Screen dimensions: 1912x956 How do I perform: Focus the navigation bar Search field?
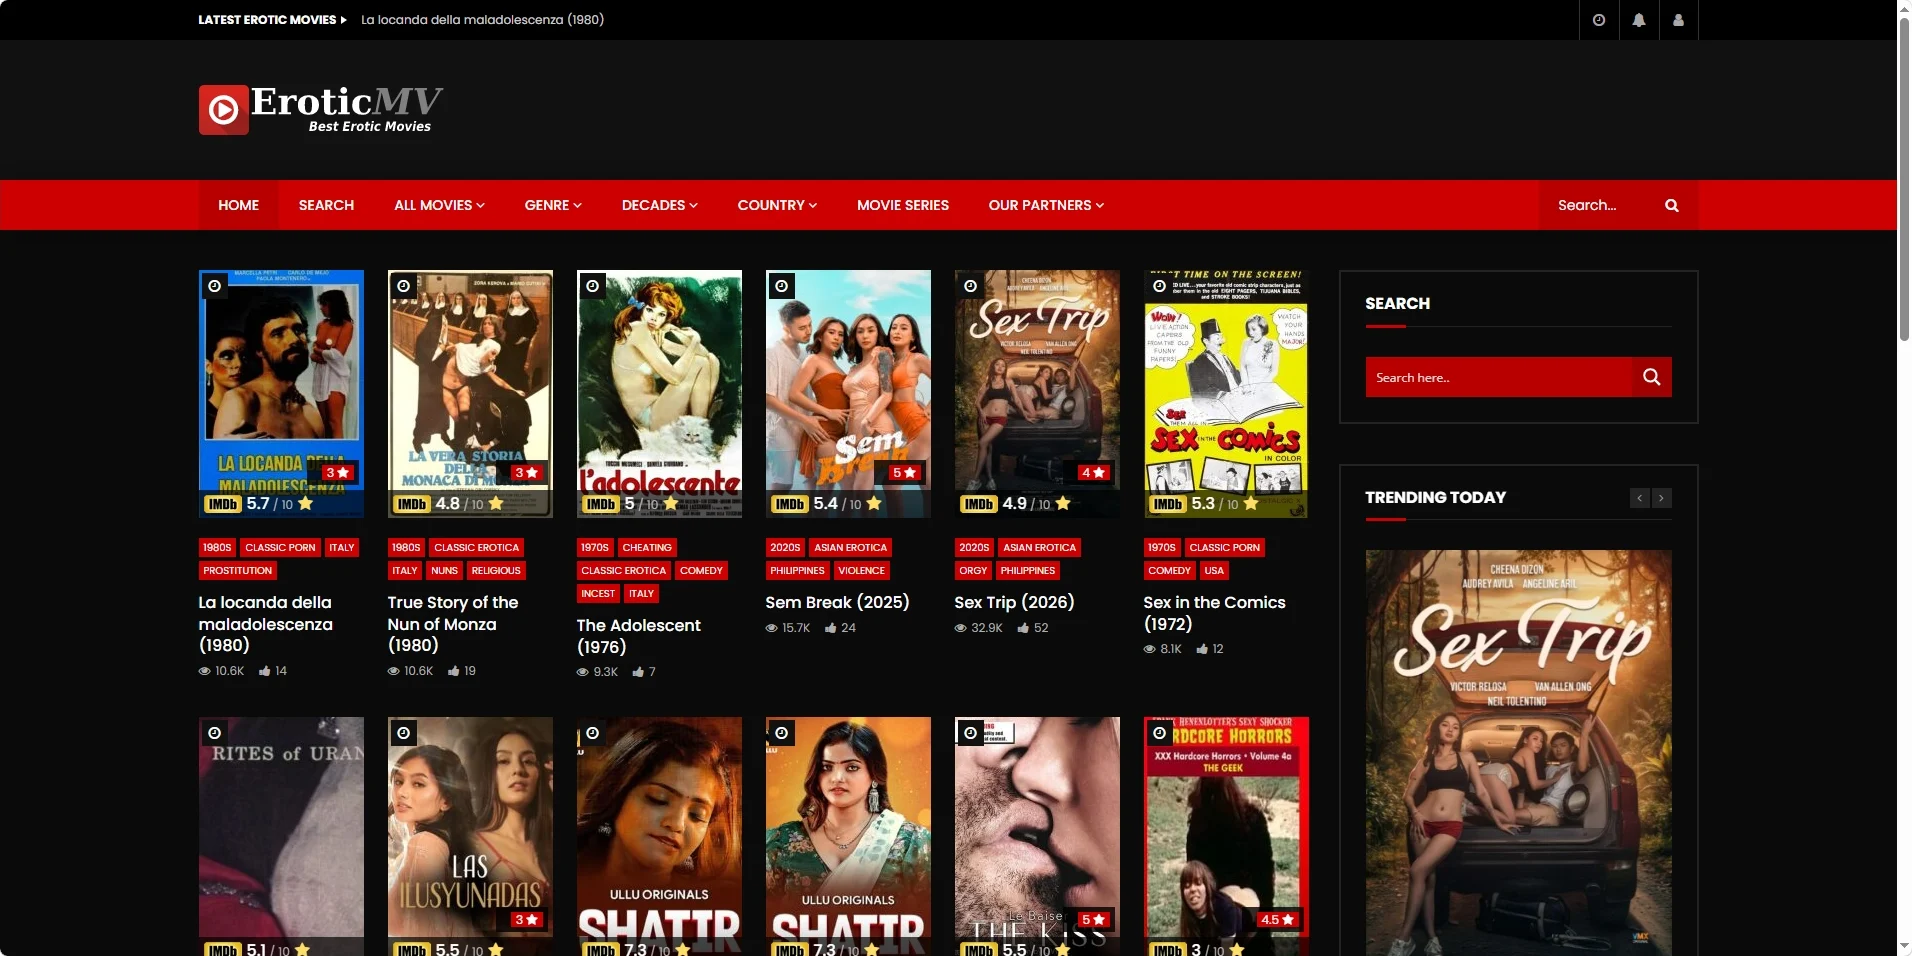tap(1600, 205)
